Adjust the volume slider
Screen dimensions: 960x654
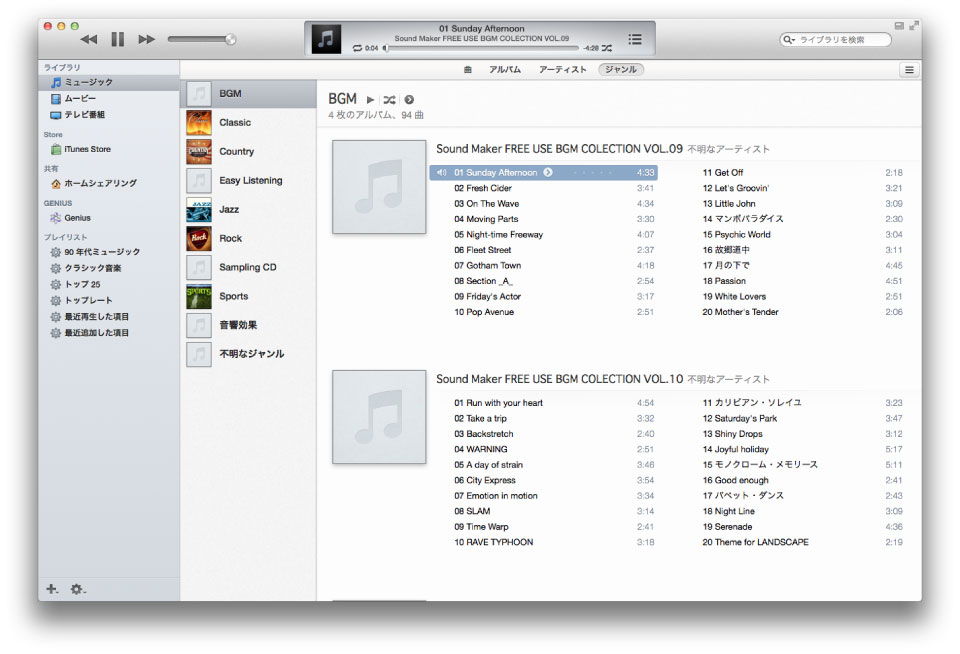pyautogui.click(x=202, y=40)
